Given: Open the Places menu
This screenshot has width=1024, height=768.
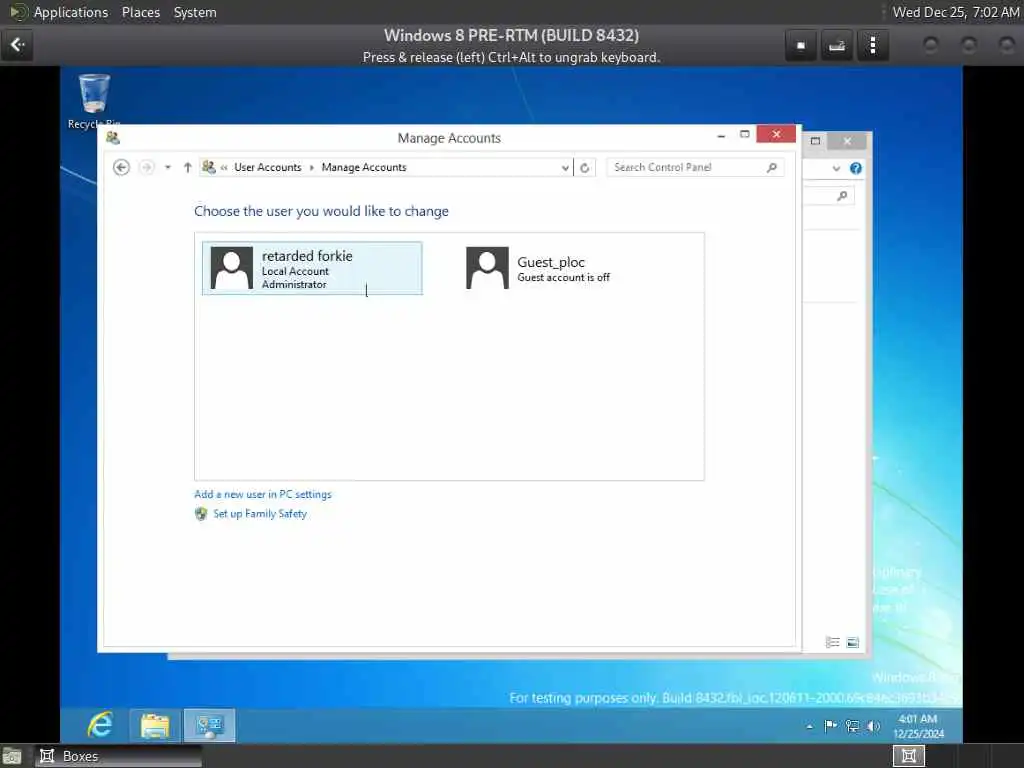Looking at the screenshot, I should [140, 12].
